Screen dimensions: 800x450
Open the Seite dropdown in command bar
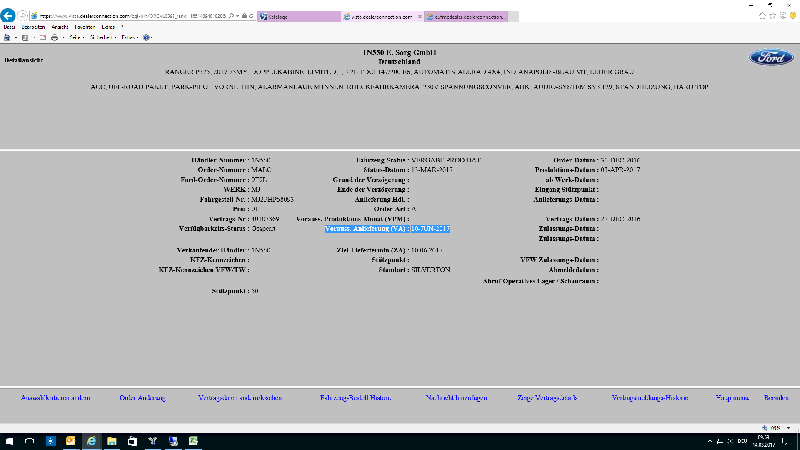[x=76, y=38]
